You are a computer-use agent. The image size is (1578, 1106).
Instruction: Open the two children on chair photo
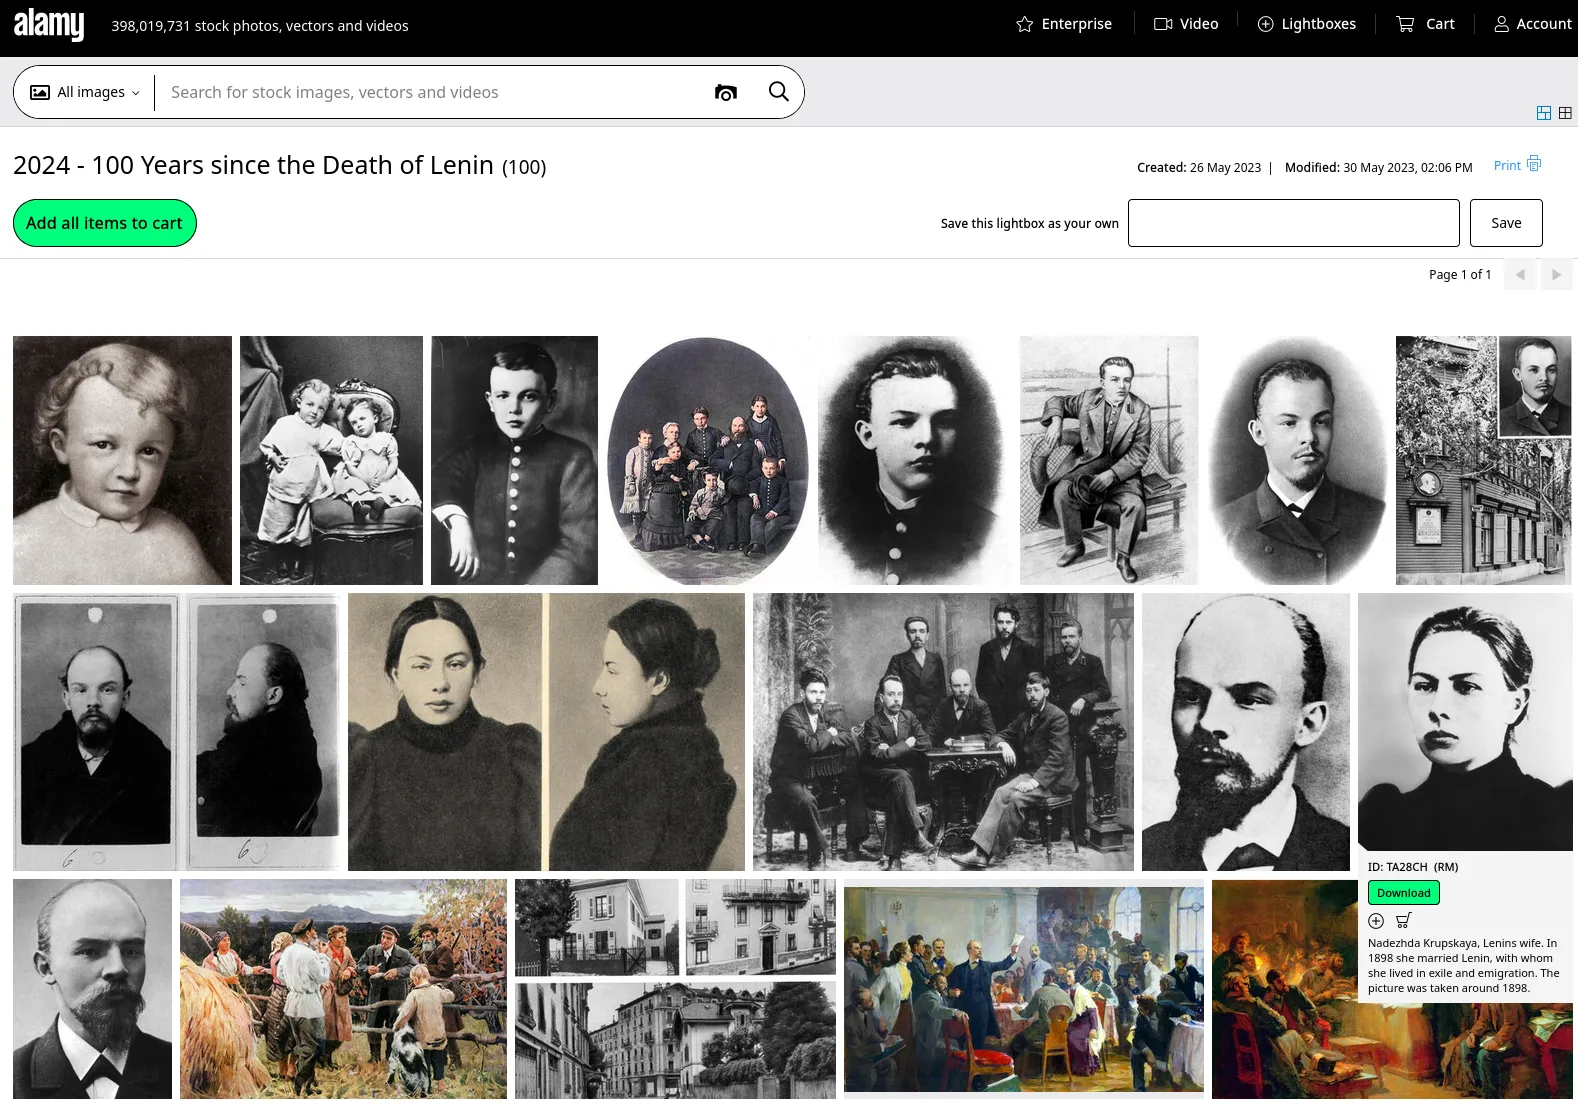331,460
